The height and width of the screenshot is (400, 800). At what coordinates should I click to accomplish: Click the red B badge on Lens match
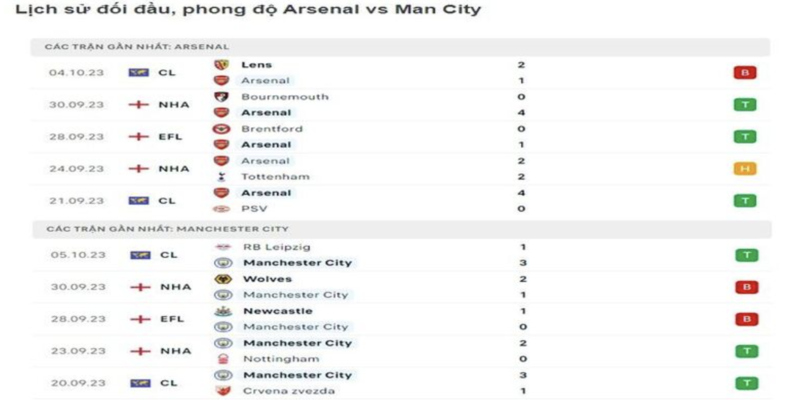(x=744, y=72)
